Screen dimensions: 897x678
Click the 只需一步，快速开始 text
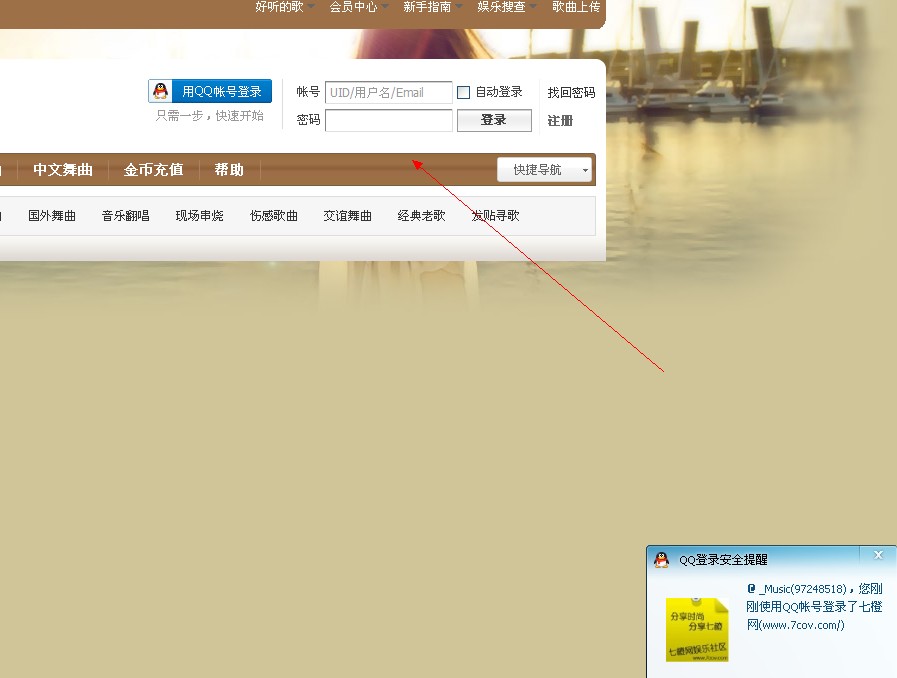click(x=209, y=116)
